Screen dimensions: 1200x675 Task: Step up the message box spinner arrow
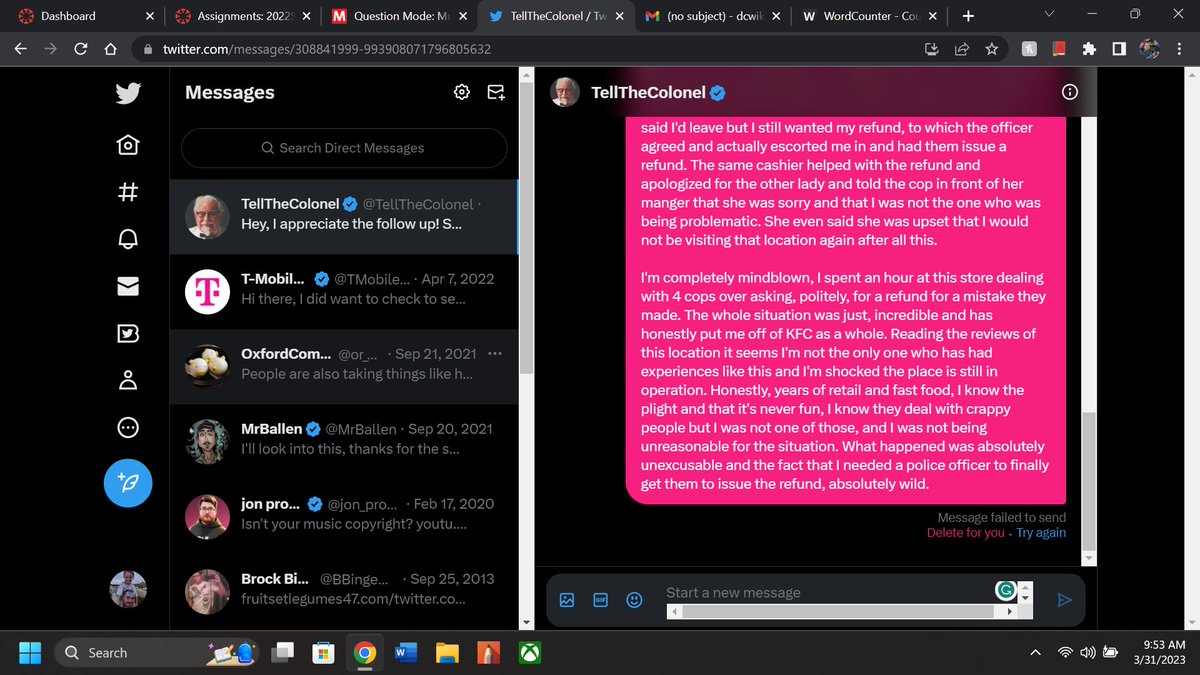(x=1025, y=587)
